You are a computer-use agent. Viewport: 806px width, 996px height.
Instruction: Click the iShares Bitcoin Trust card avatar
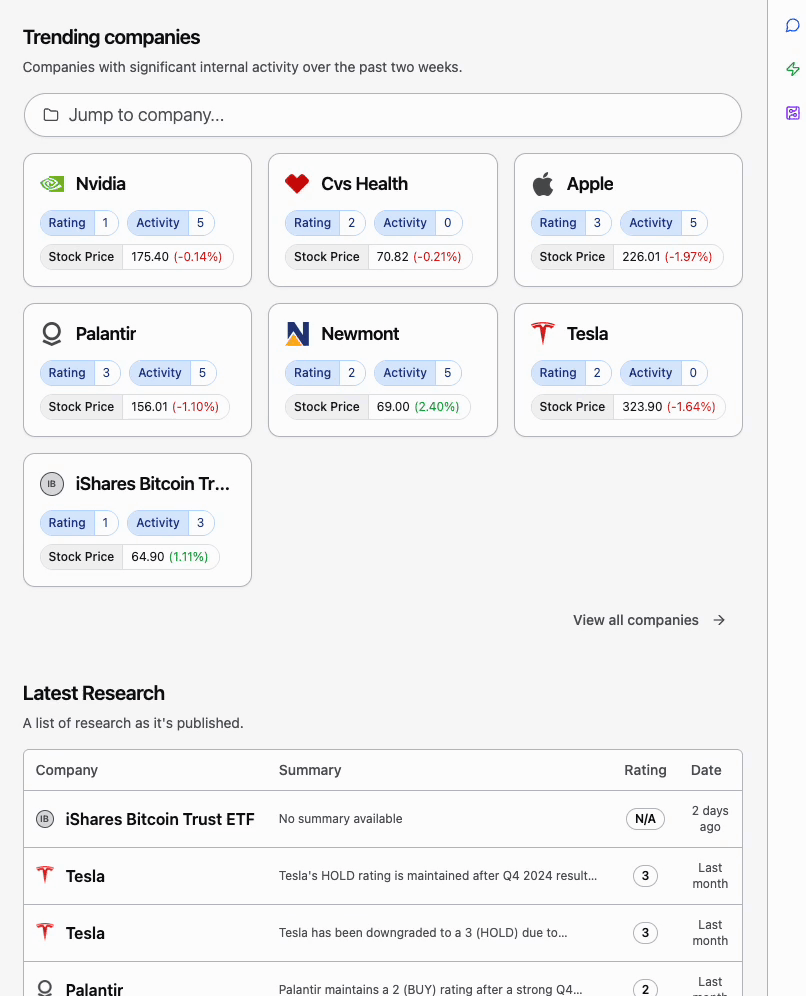[52, 484]
